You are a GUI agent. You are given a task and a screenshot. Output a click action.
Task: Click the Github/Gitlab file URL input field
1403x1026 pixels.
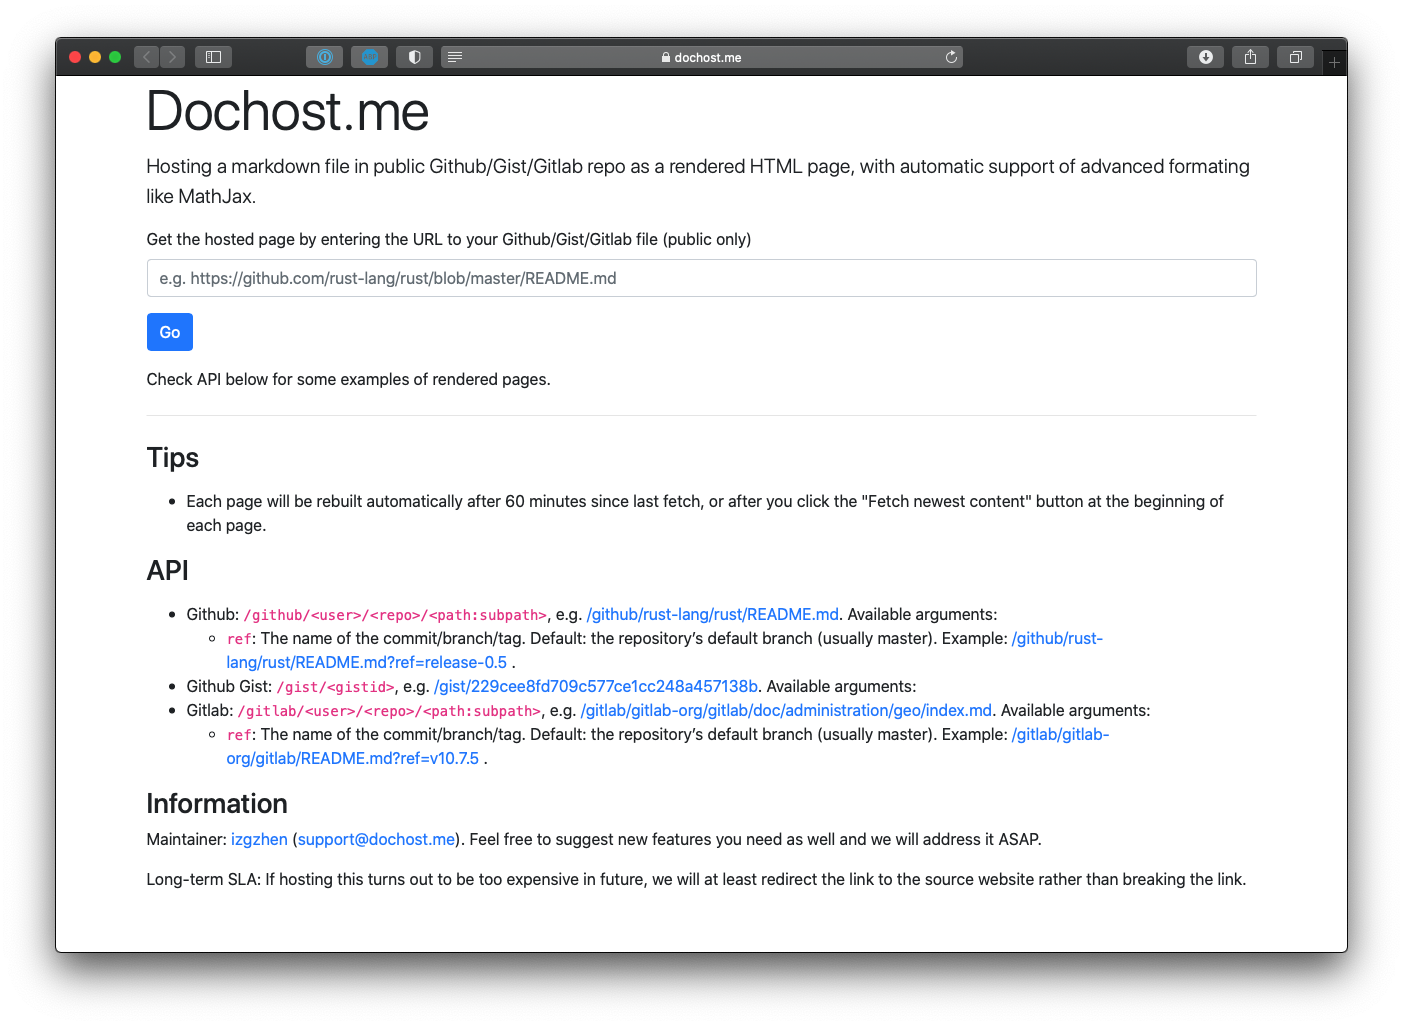(701, 278)
